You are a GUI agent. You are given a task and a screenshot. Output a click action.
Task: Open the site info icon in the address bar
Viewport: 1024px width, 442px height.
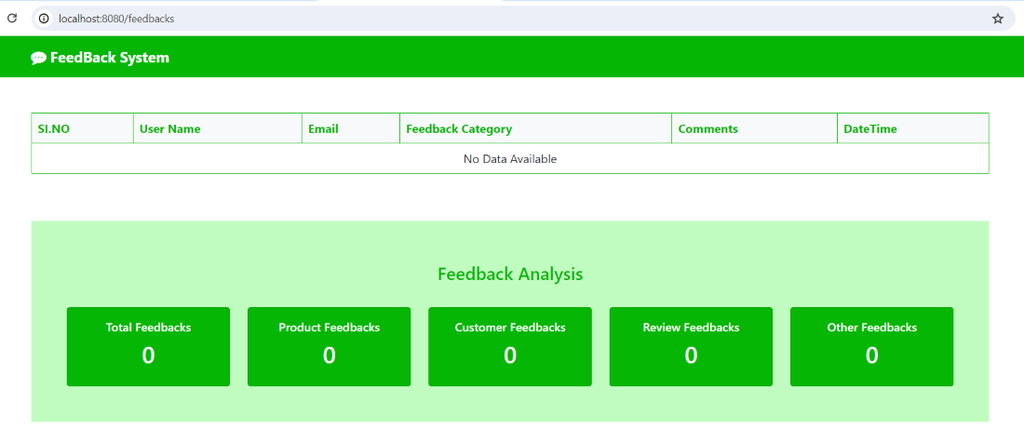coord(44,19)
